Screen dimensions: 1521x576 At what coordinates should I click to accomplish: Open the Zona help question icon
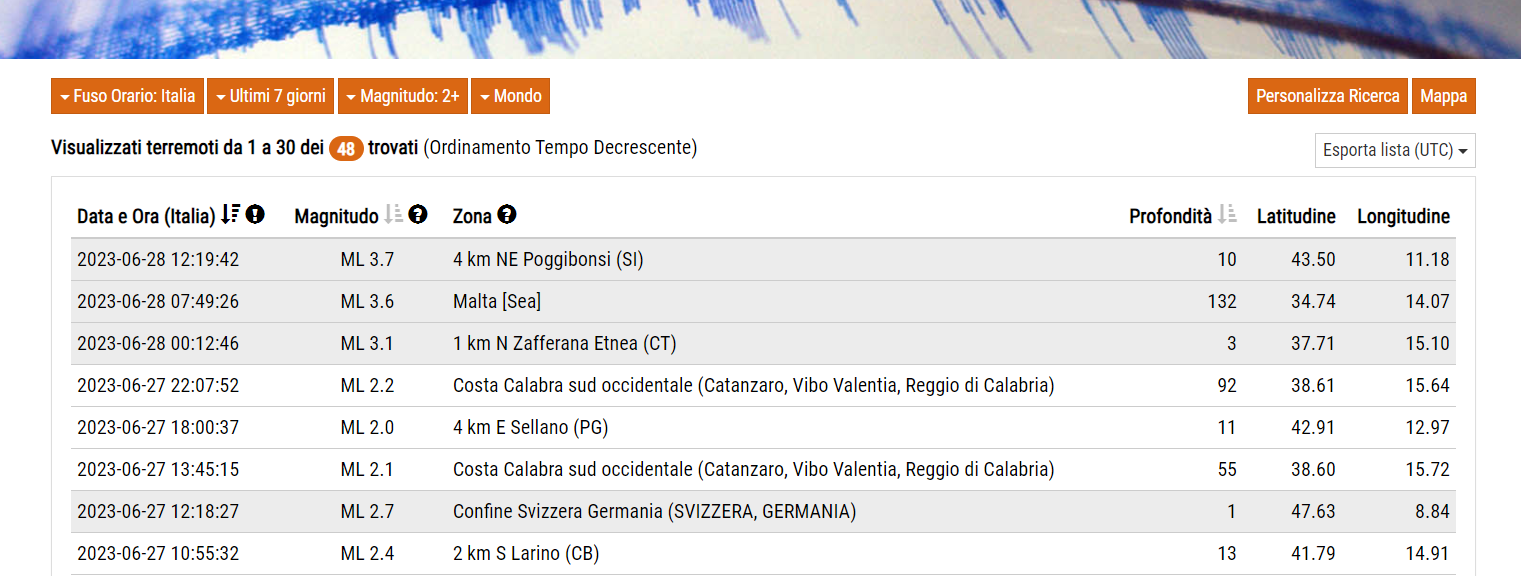coord(507,215)
